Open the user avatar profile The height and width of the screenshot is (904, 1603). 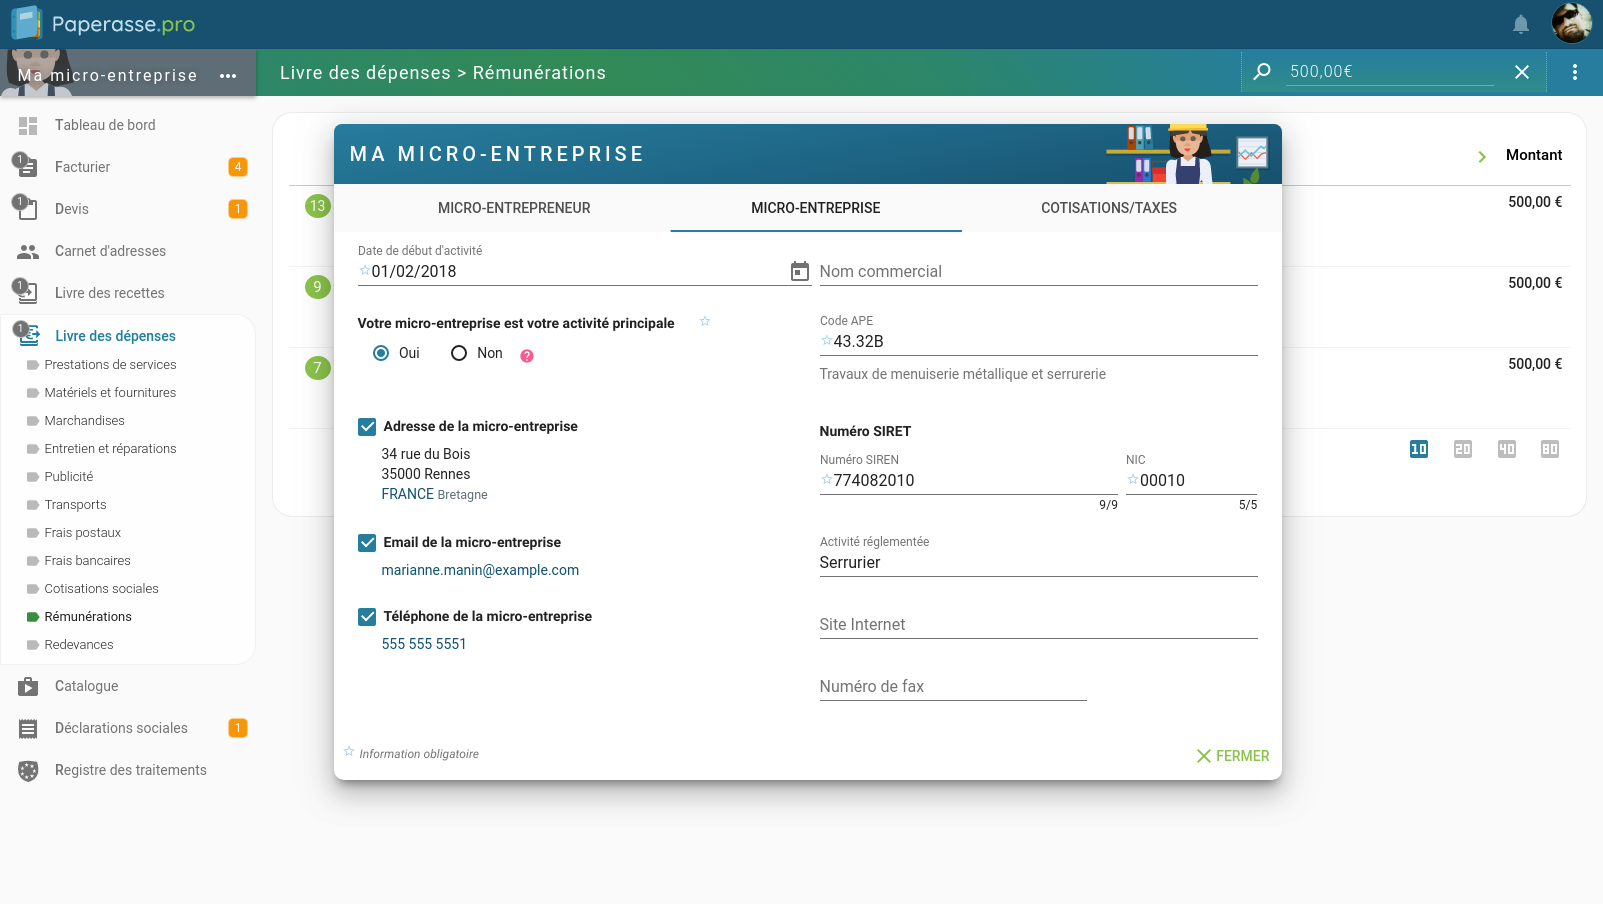[1571, 23]
